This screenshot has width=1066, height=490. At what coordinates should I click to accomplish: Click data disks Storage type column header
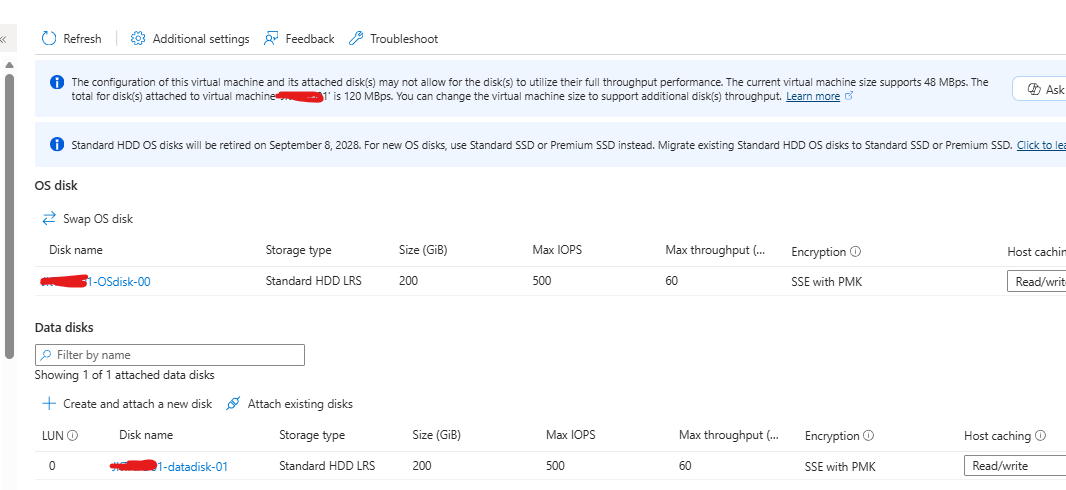coord(312,435)
